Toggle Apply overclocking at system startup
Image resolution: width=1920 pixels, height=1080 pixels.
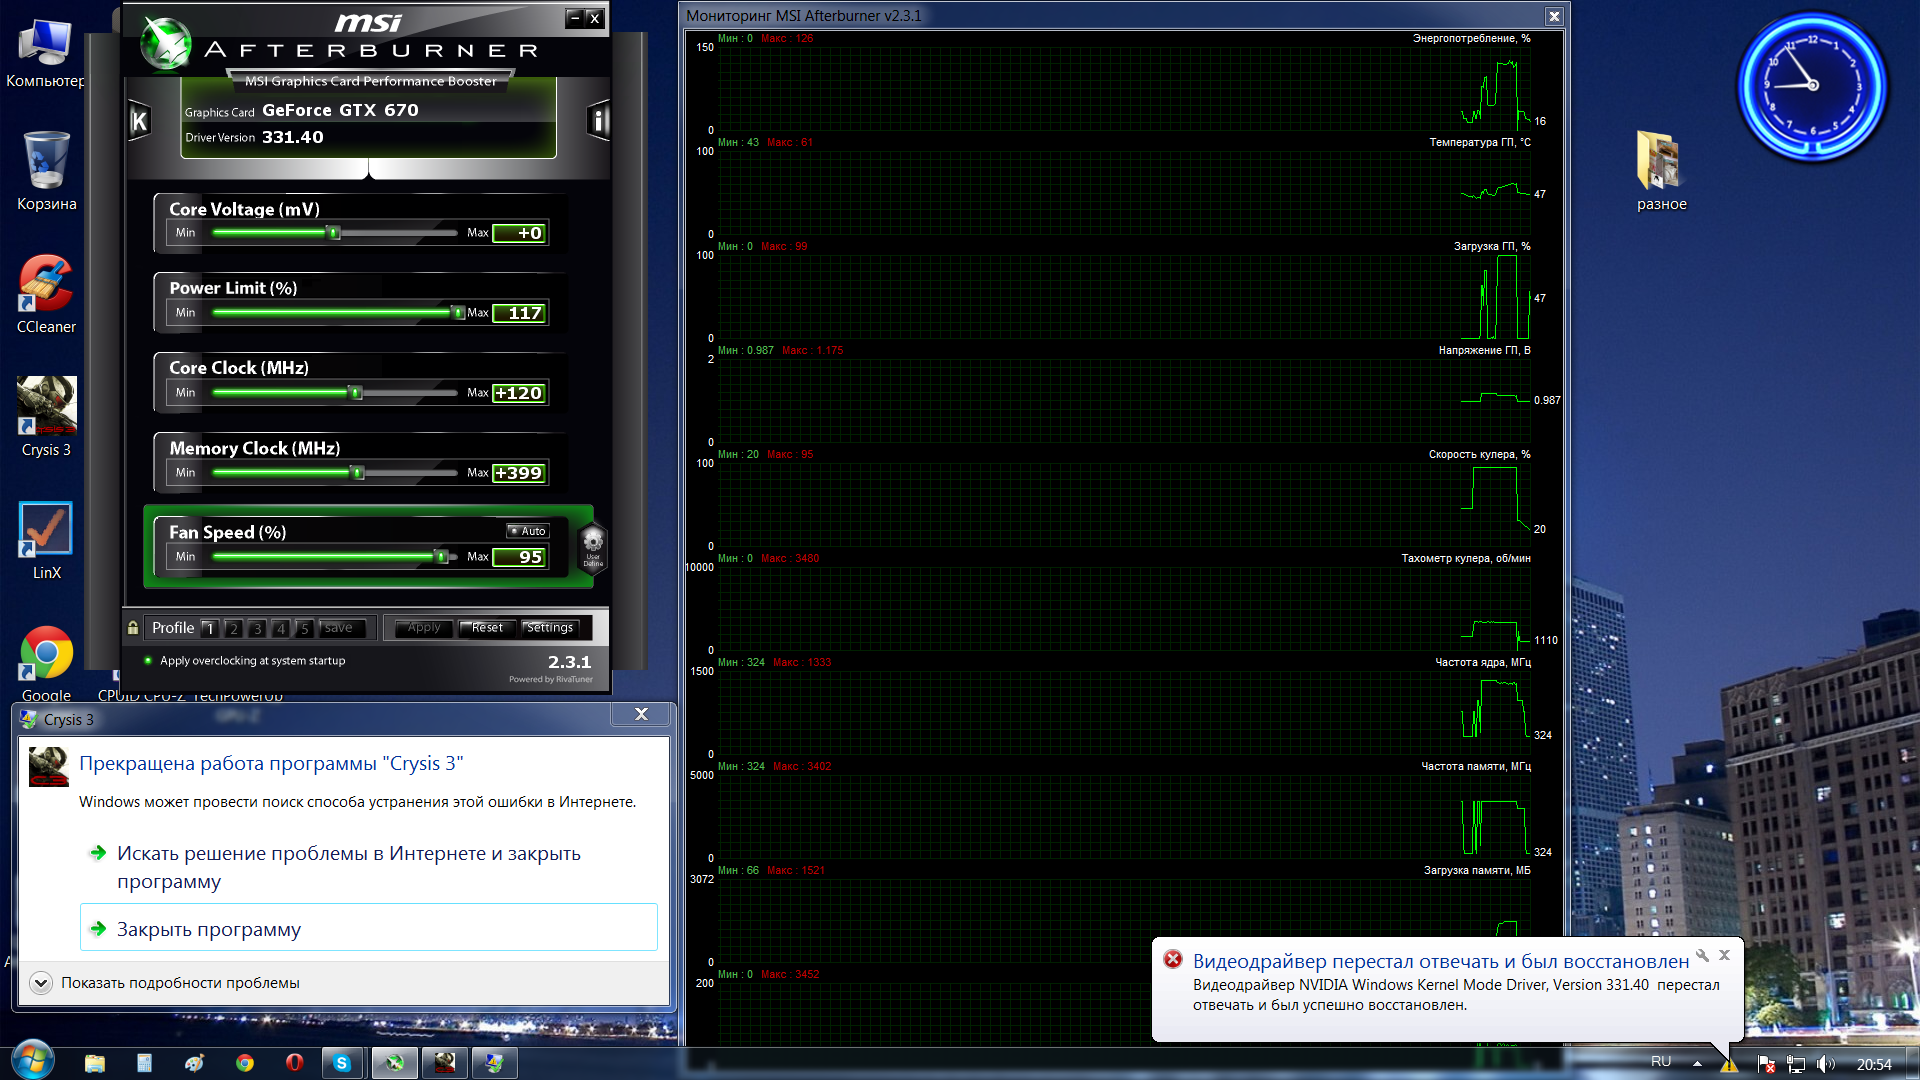149,661
